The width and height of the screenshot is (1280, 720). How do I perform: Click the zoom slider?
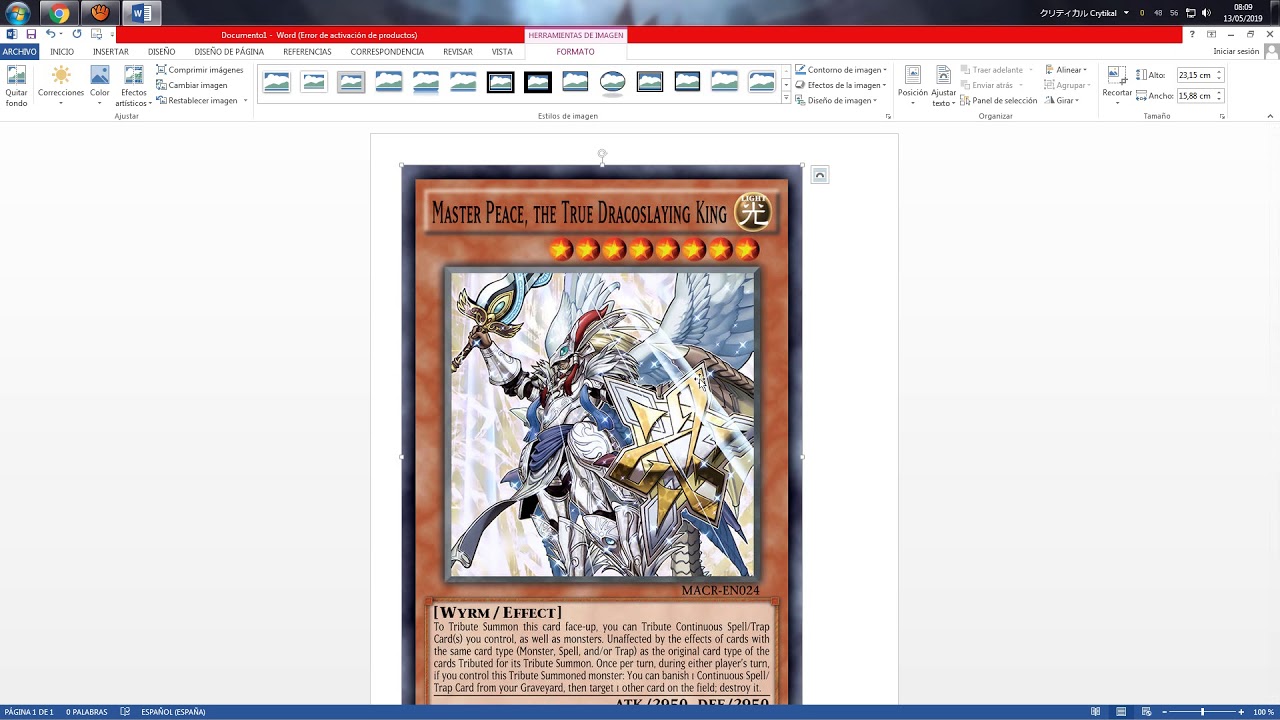click(1202, 712)
